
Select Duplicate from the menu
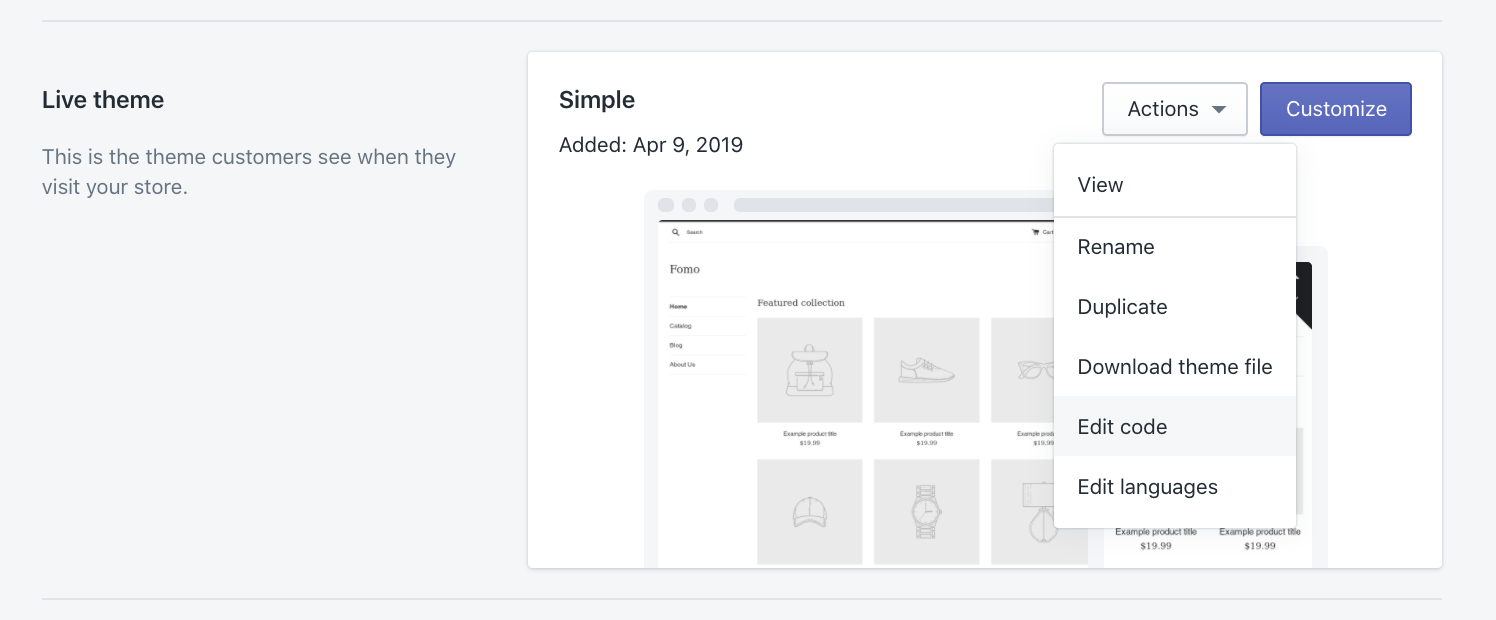(1175, 307)
